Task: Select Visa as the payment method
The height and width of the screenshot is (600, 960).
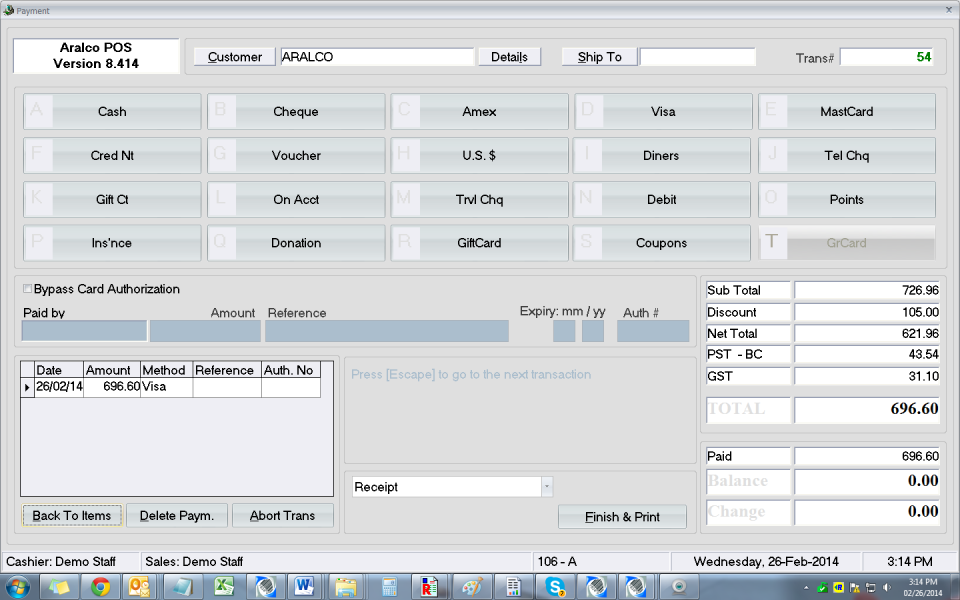Action: [662, 111]
